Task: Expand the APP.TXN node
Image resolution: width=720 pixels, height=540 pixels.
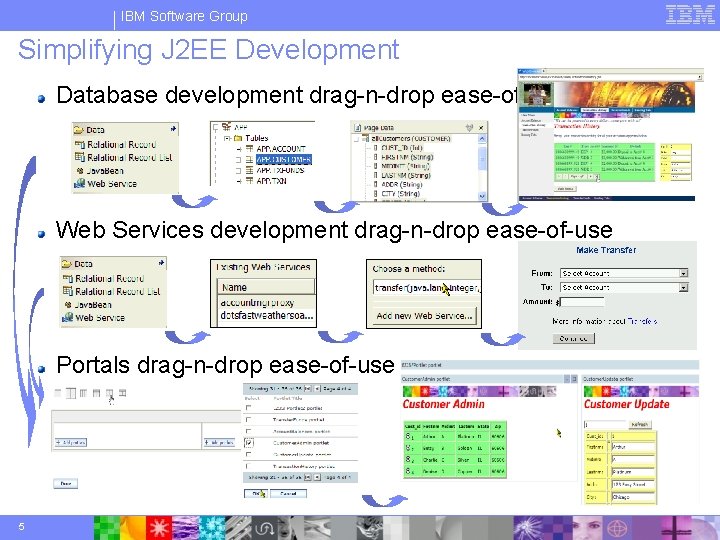Action: click(x=238, y=181)
